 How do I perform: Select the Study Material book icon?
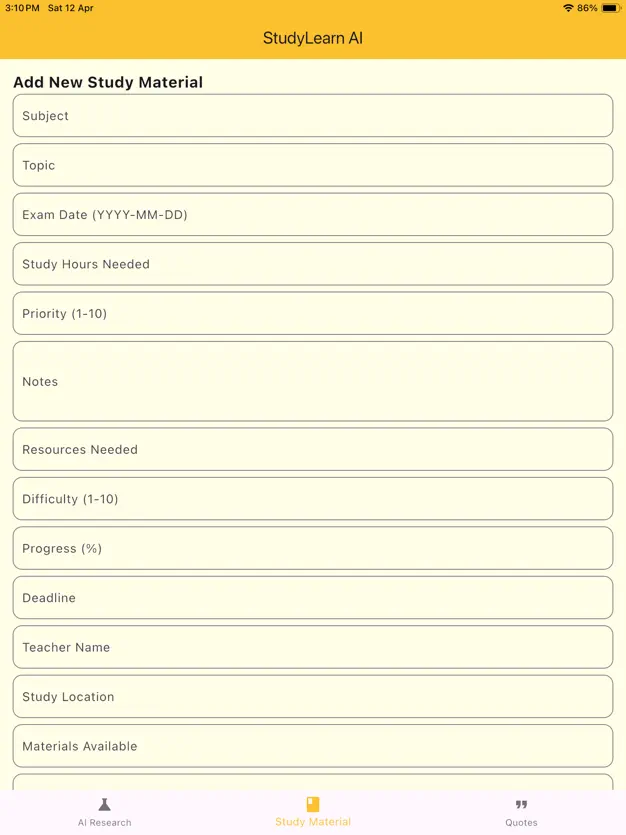click(313, 804)
